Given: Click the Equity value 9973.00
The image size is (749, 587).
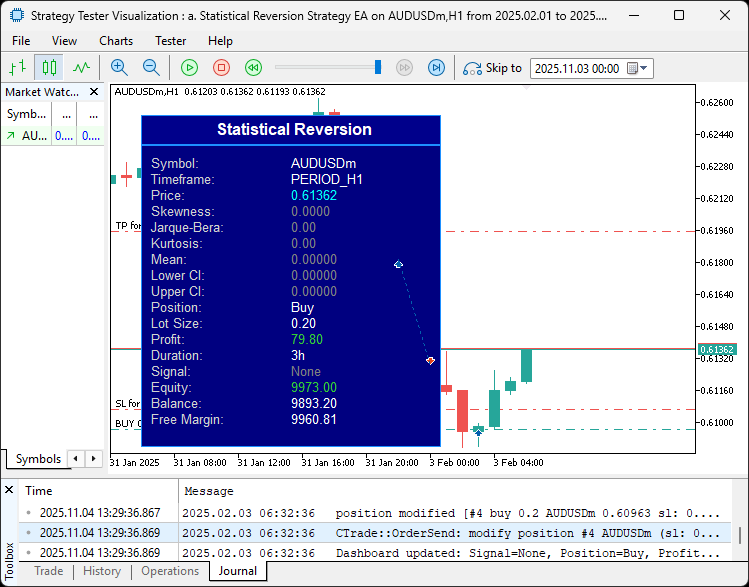Looking at the screenshot, I should (314, 387).
